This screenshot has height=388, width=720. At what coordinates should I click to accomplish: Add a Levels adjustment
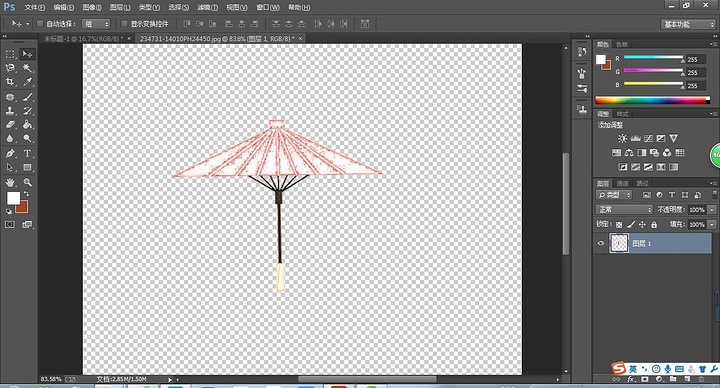636,138
